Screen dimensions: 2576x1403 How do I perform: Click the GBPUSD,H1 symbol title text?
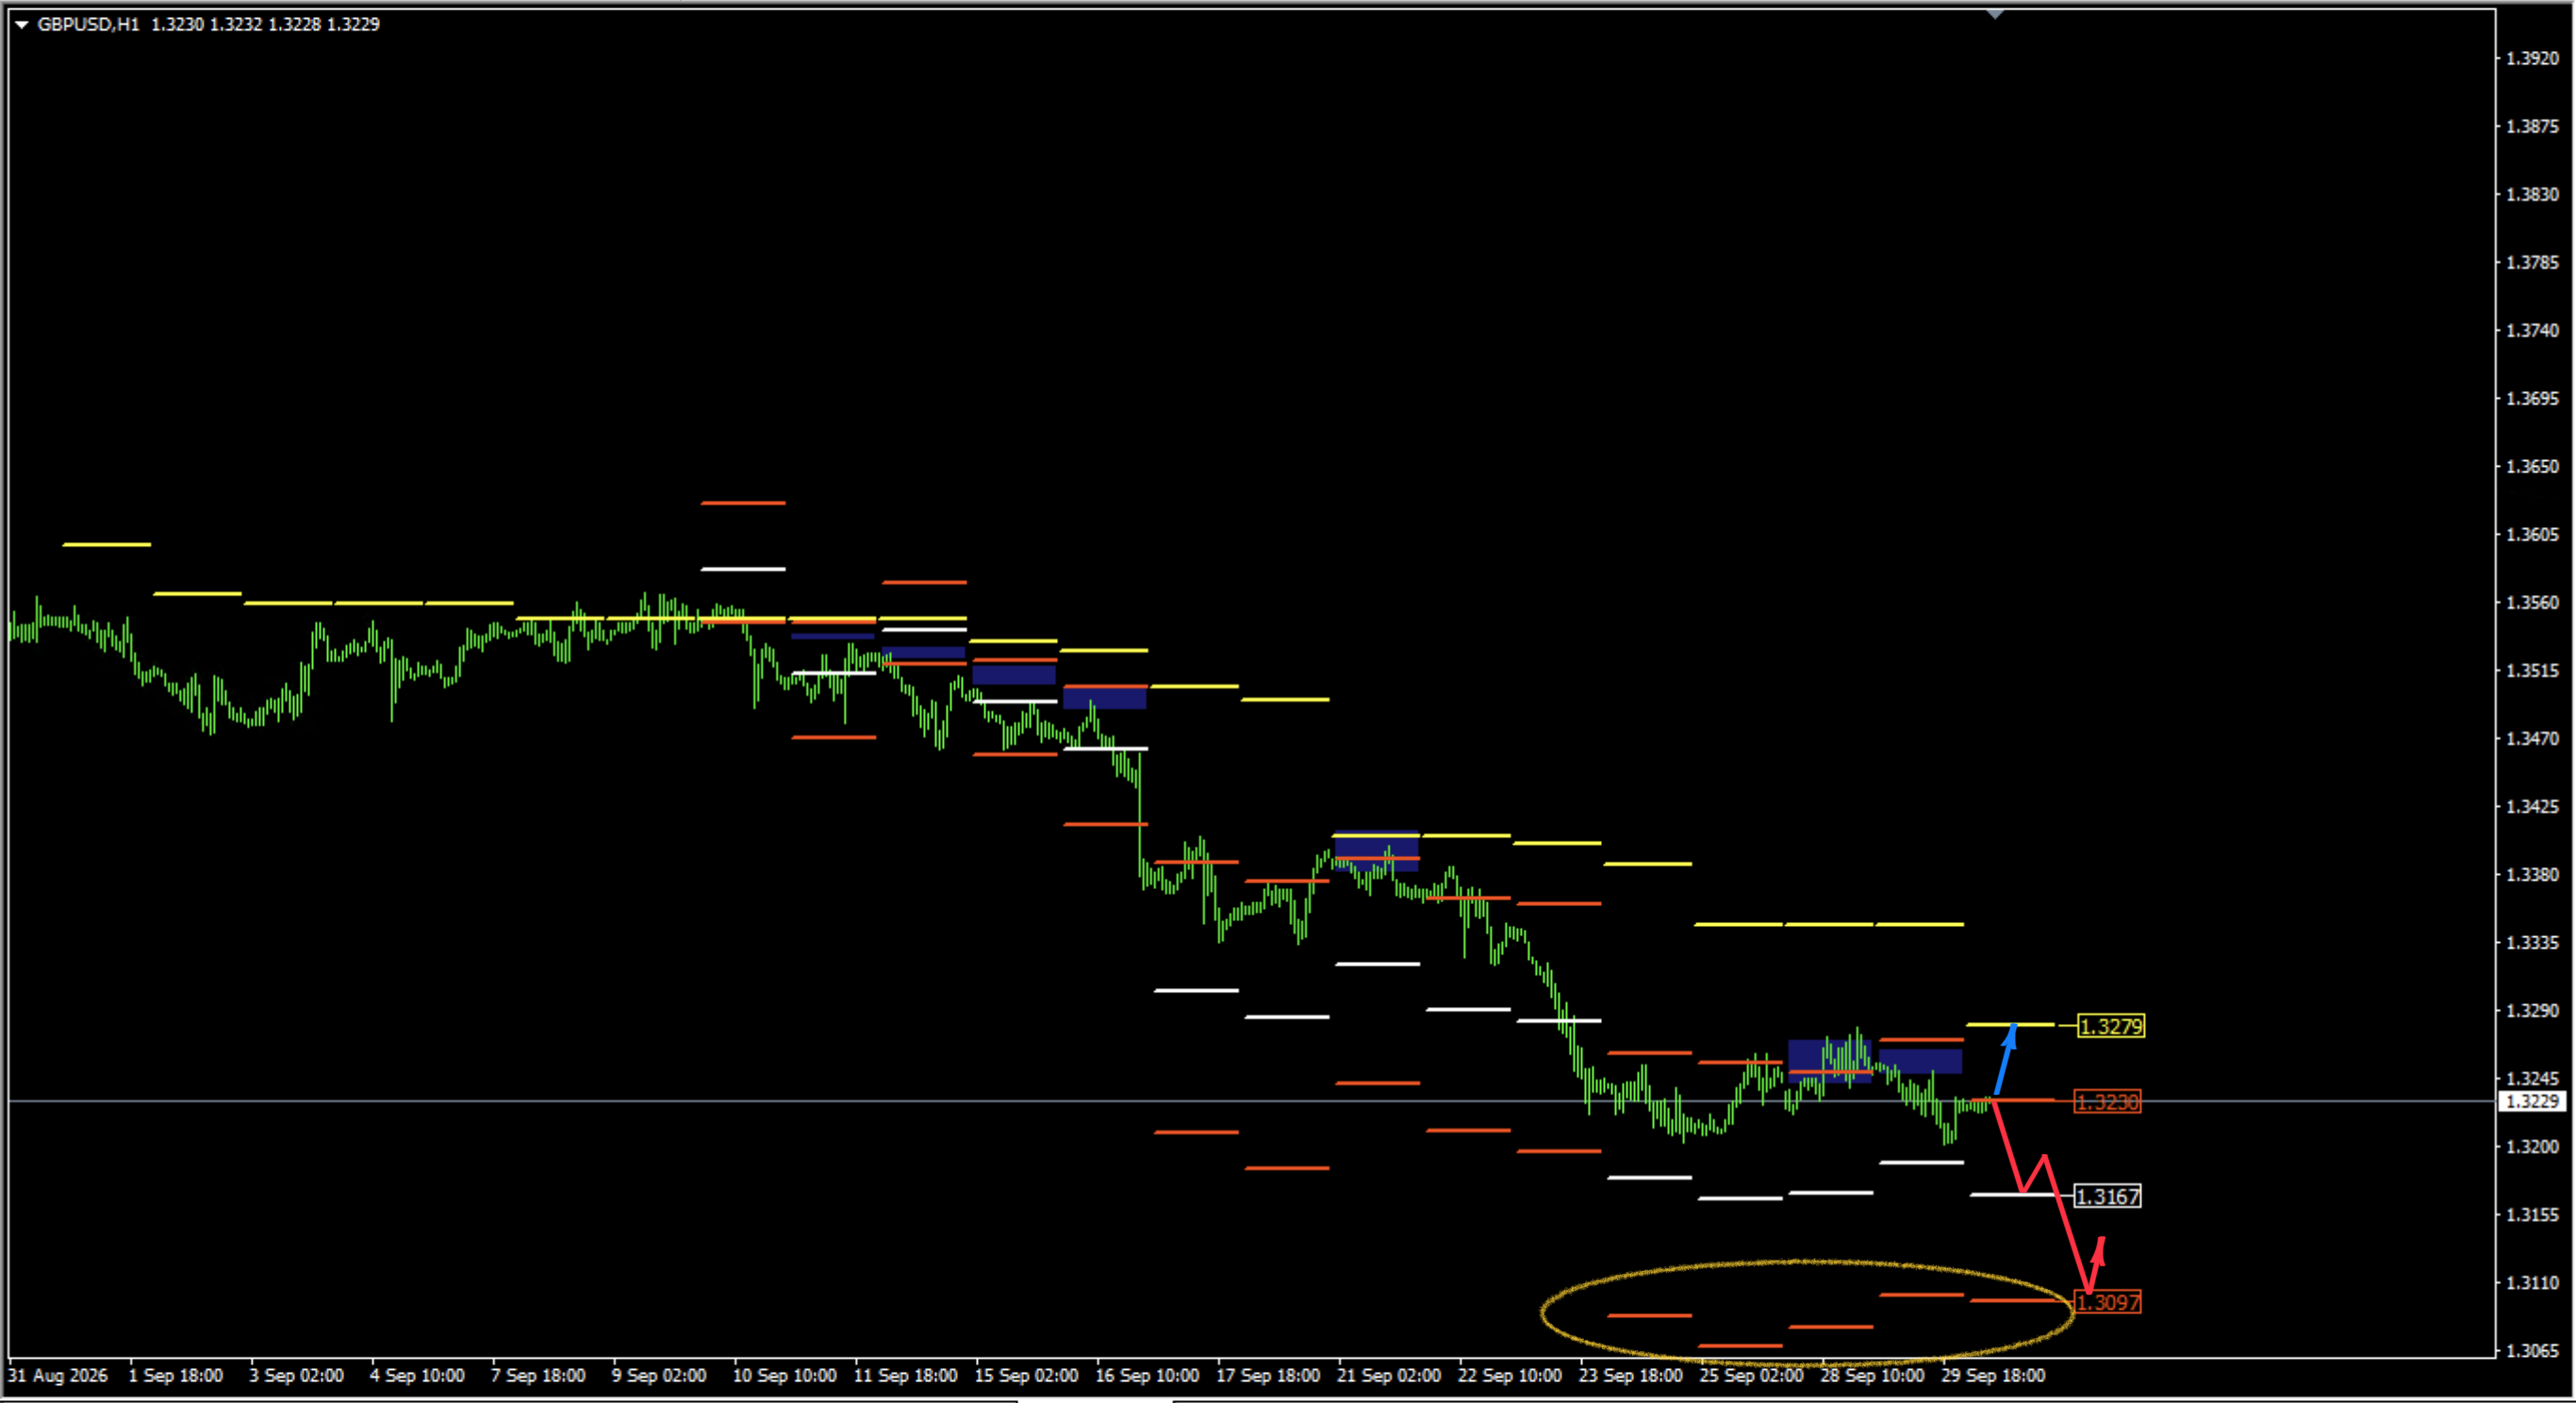88,24
